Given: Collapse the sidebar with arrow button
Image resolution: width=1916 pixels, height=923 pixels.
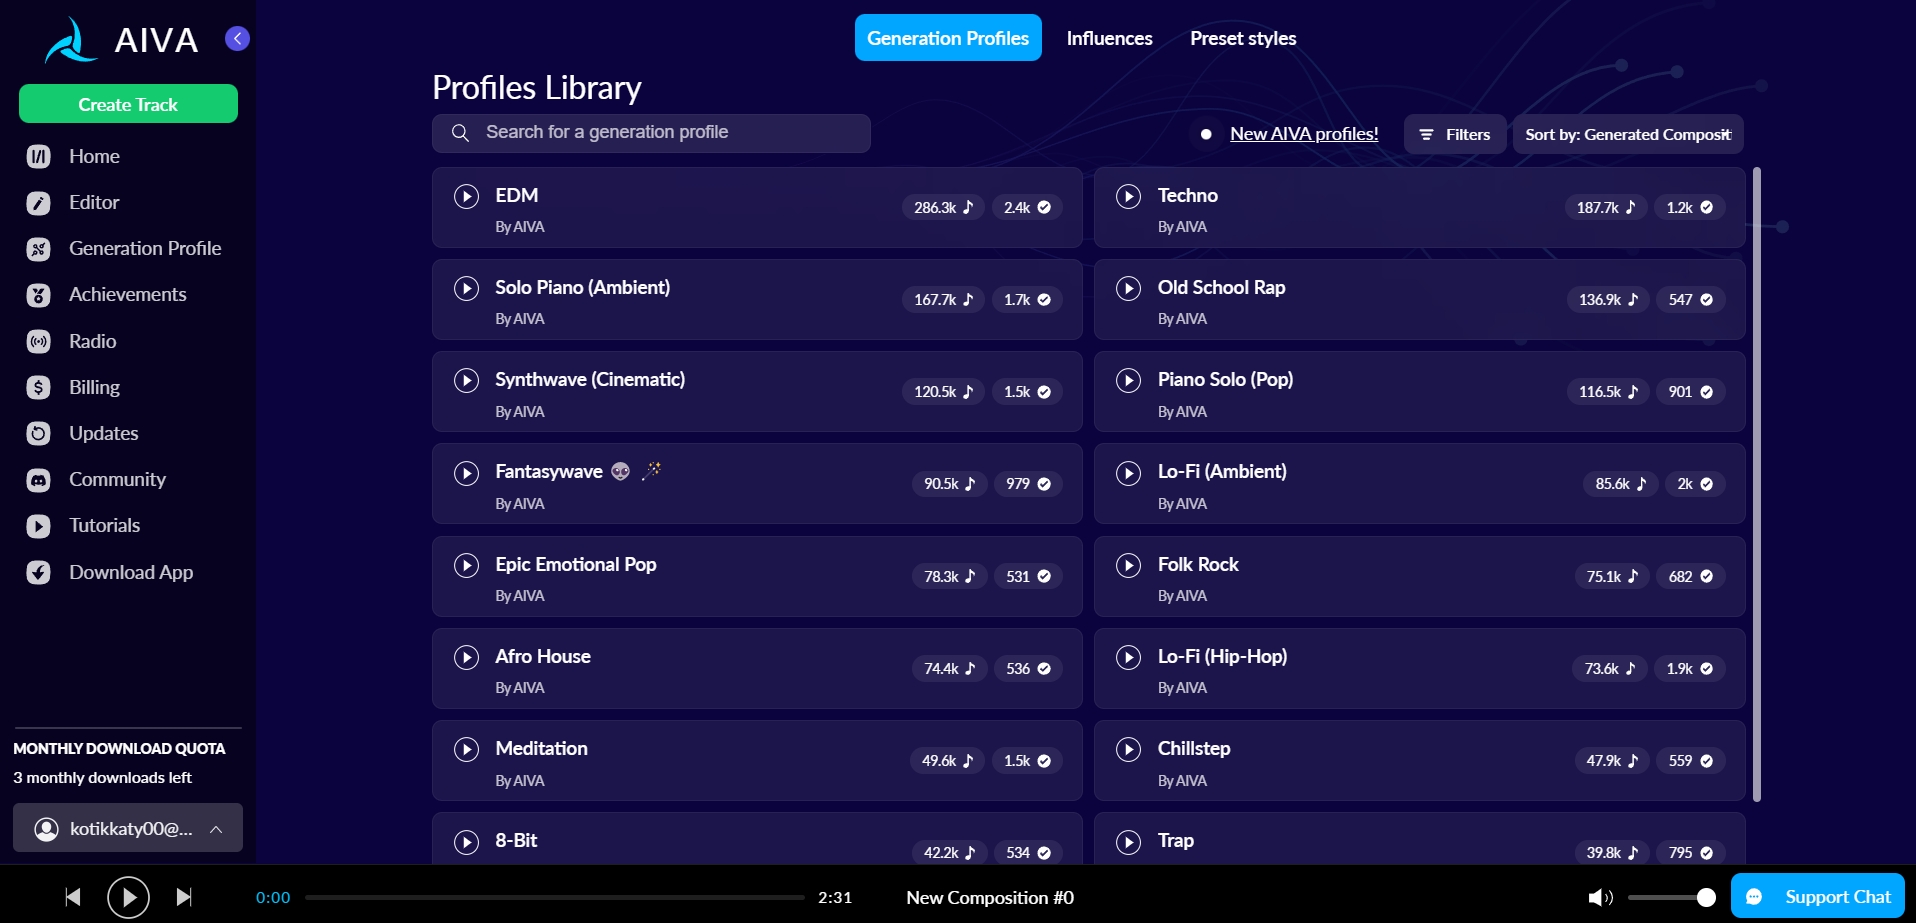Looking at the screenshot, I should tap(237, 39).
